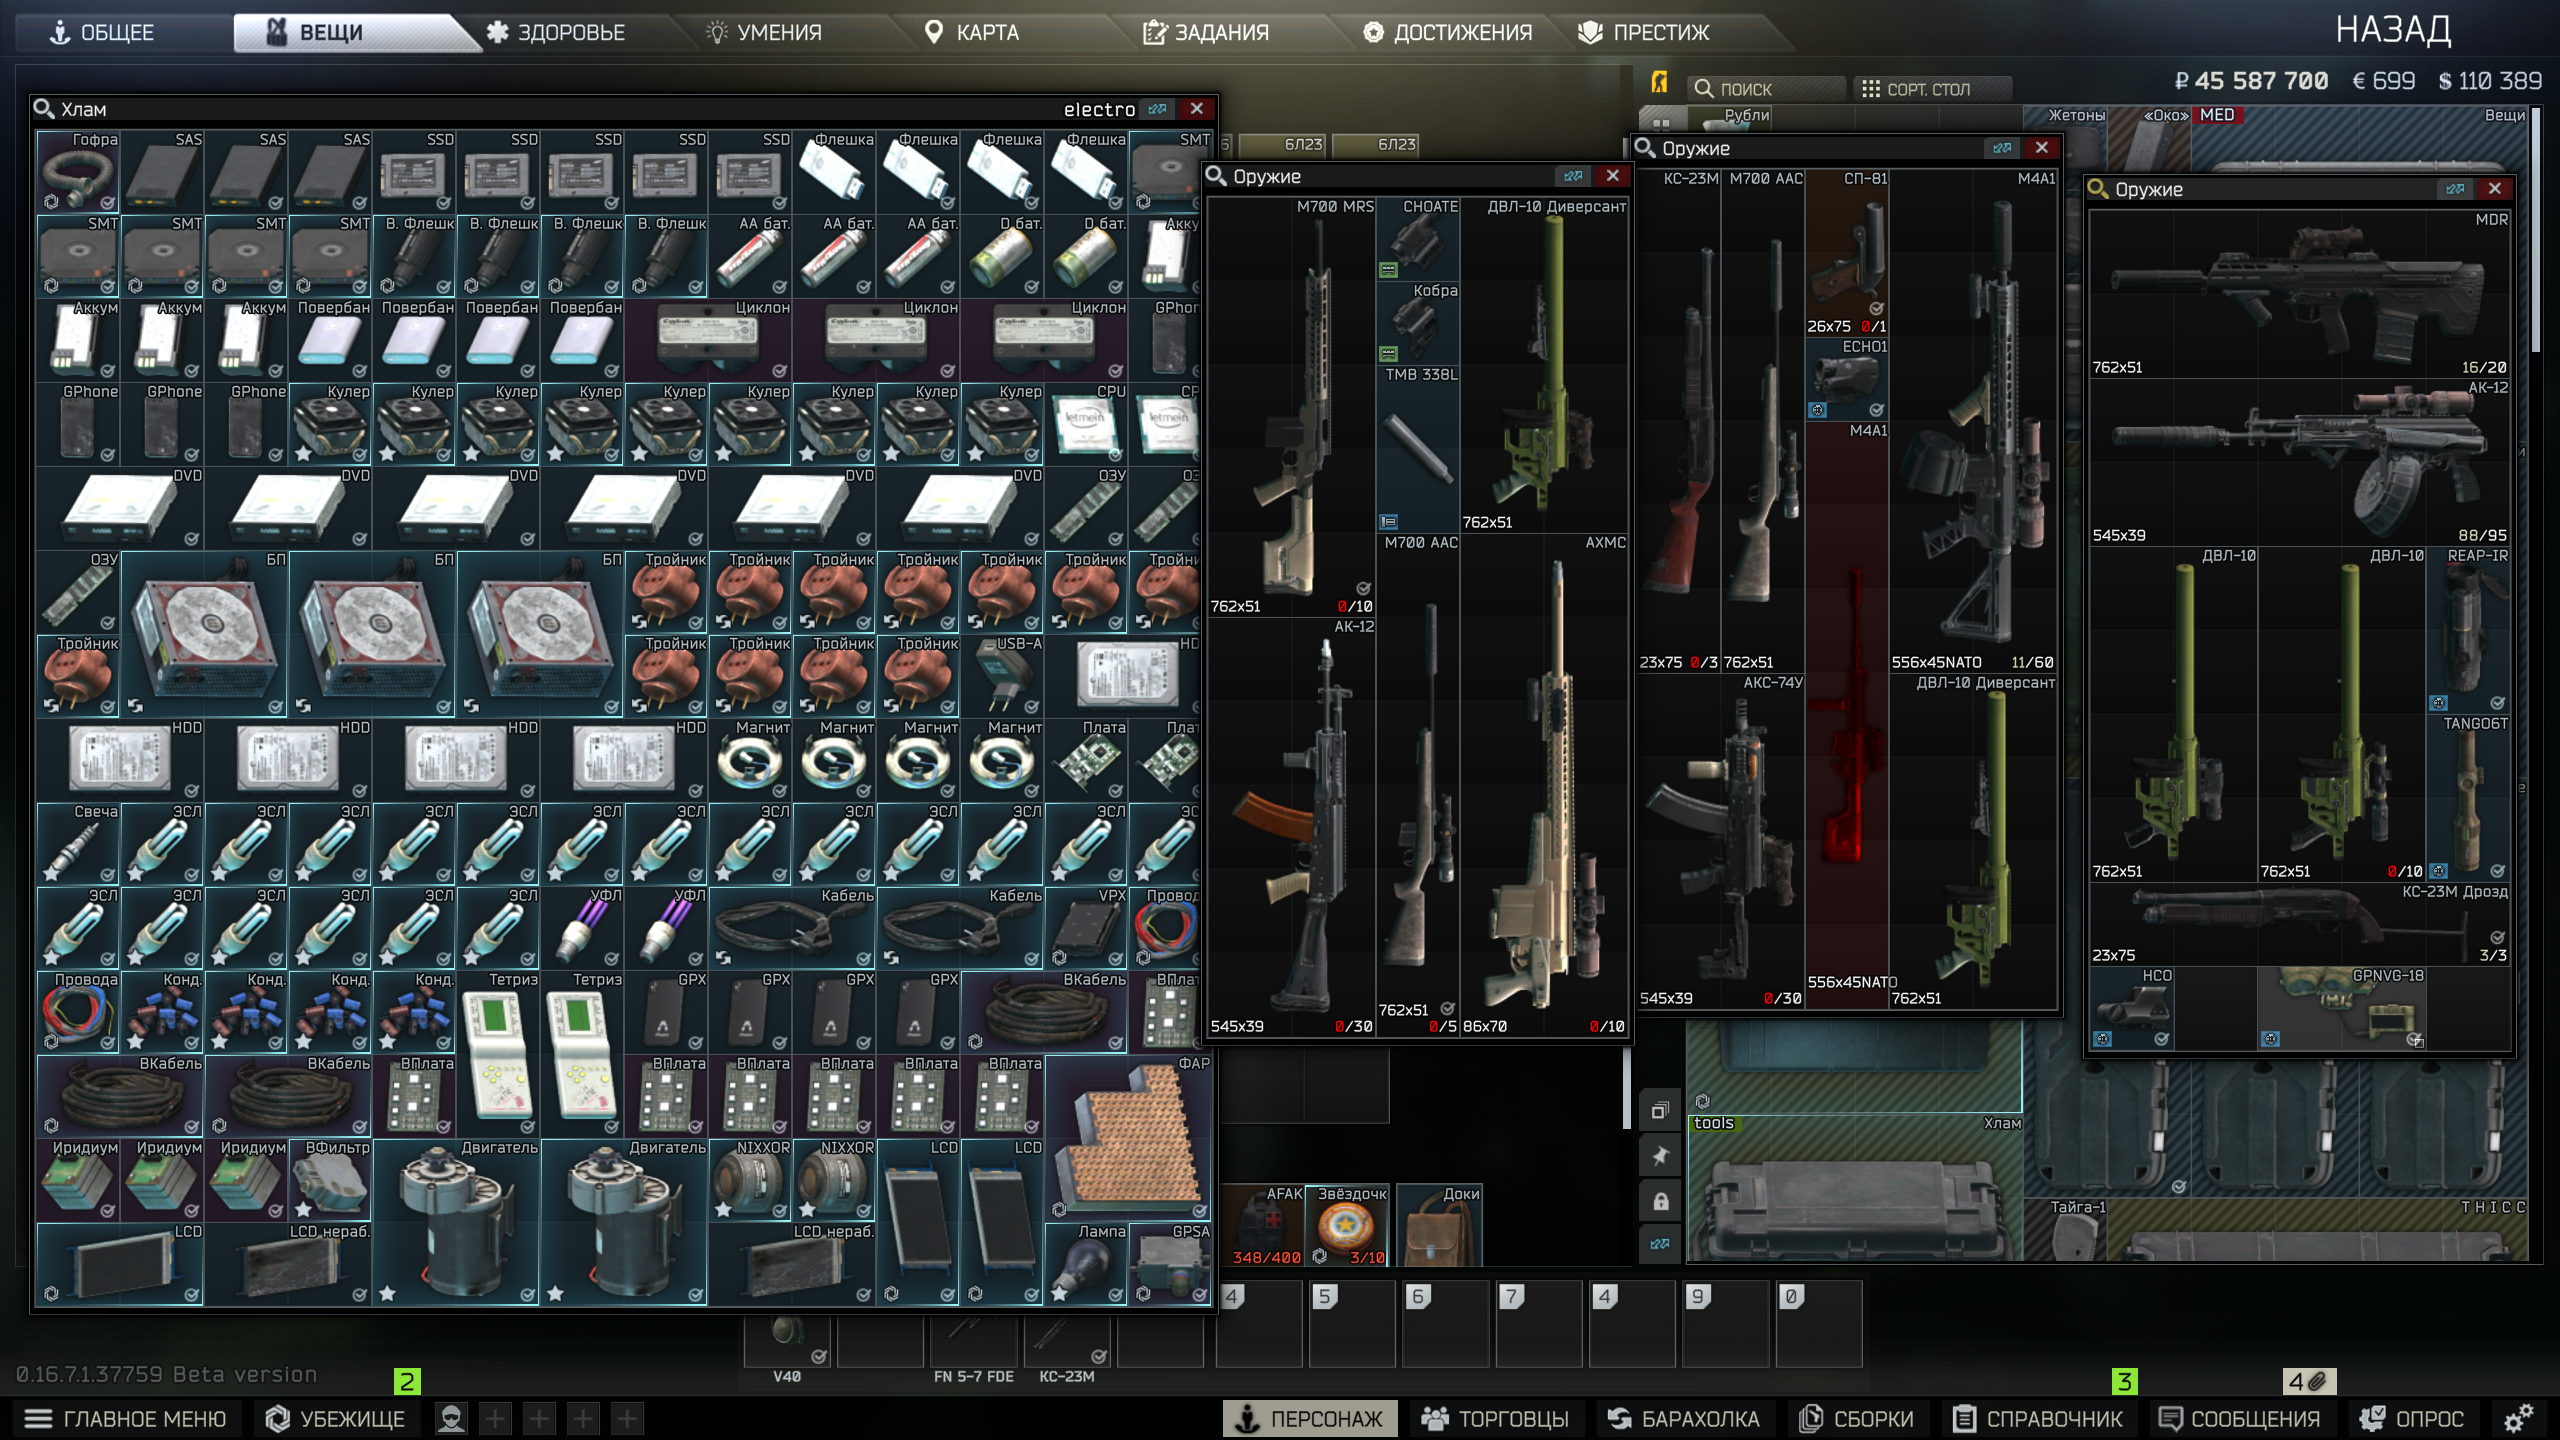Screen dimensions: 2560x1440
Task: Click the stash vertical scrollbar
Action: 2535,230
